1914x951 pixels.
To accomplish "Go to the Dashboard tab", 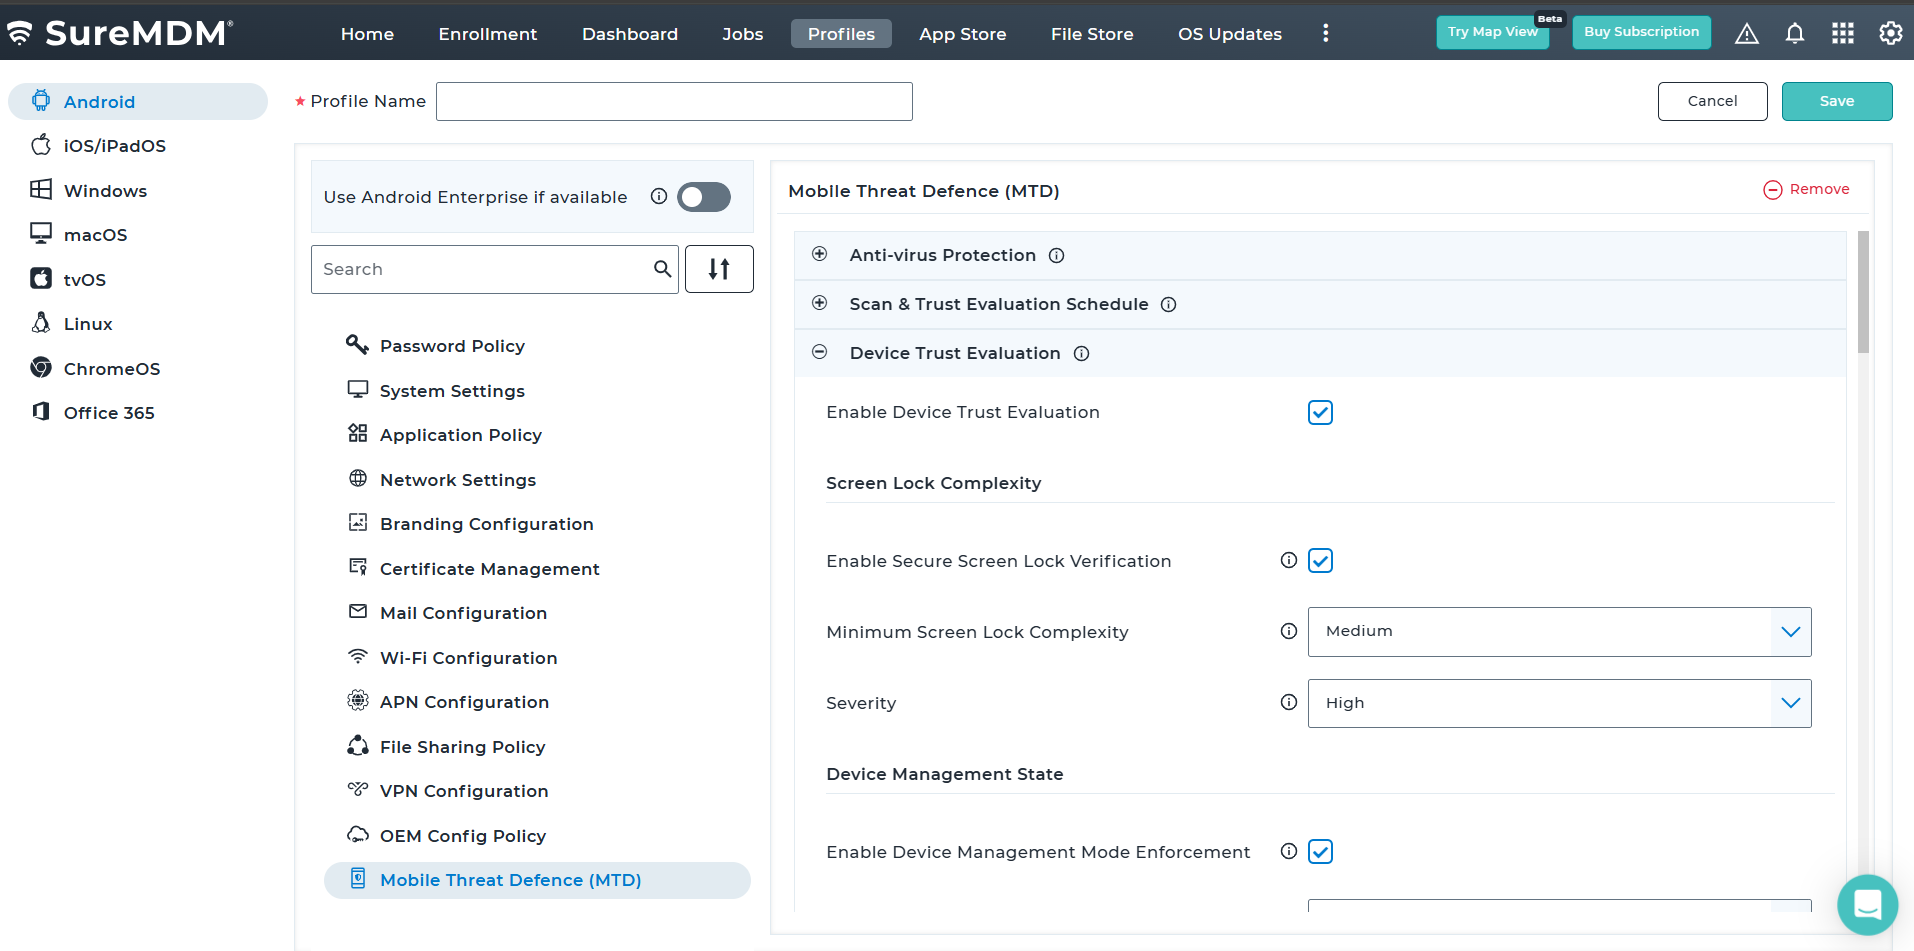I will point(629,34).
